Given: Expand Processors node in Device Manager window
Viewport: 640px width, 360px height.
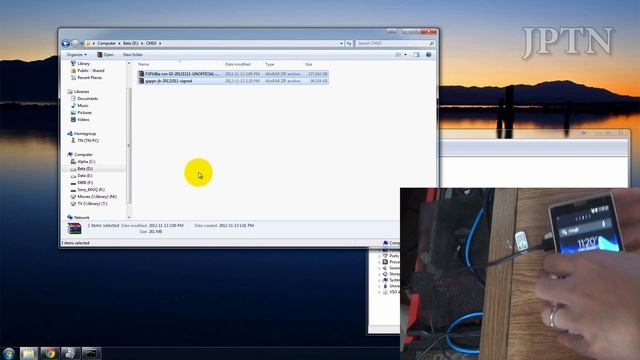Looking at the screenshot, I should (380, 262).
